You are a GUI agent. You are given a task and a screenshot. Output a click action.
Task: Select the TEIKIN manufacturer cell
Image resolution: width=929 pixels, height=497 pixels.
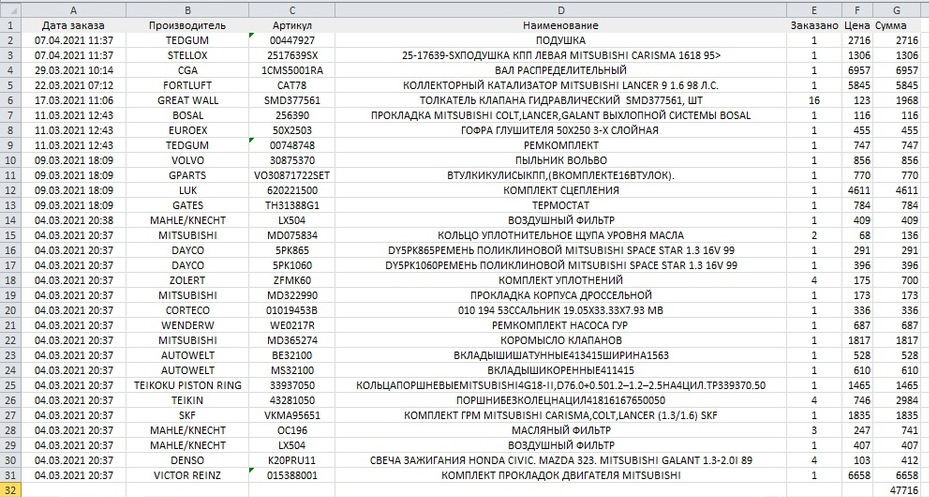pyautogui.click(x=187, y=400)
